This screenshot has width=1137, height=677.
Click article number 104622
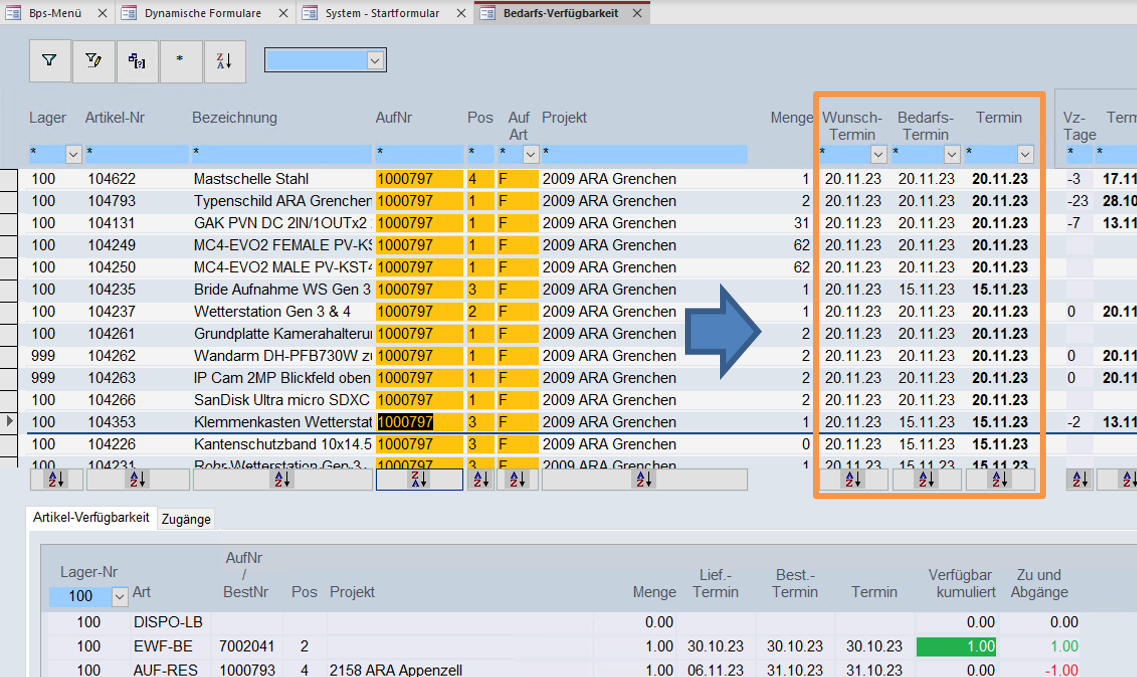click(x=112, y=179)
